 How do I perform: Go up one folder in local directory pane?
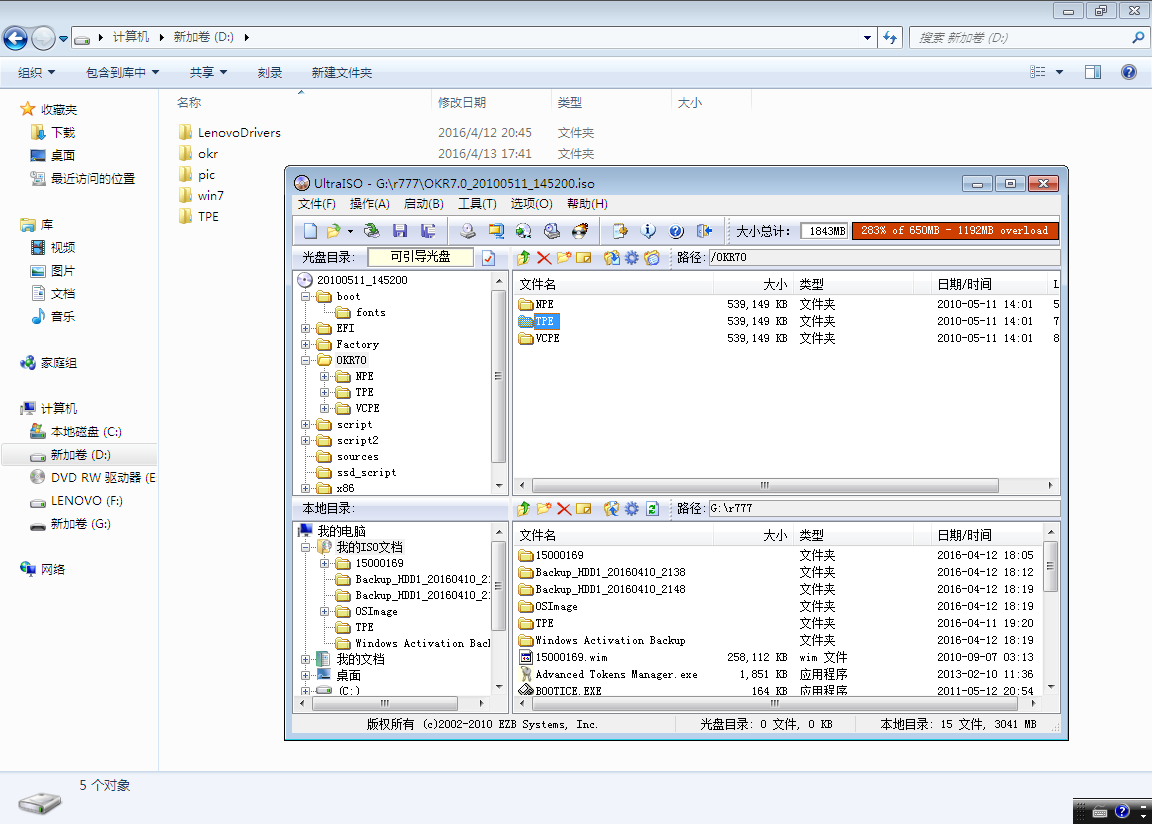click(524, 509)
